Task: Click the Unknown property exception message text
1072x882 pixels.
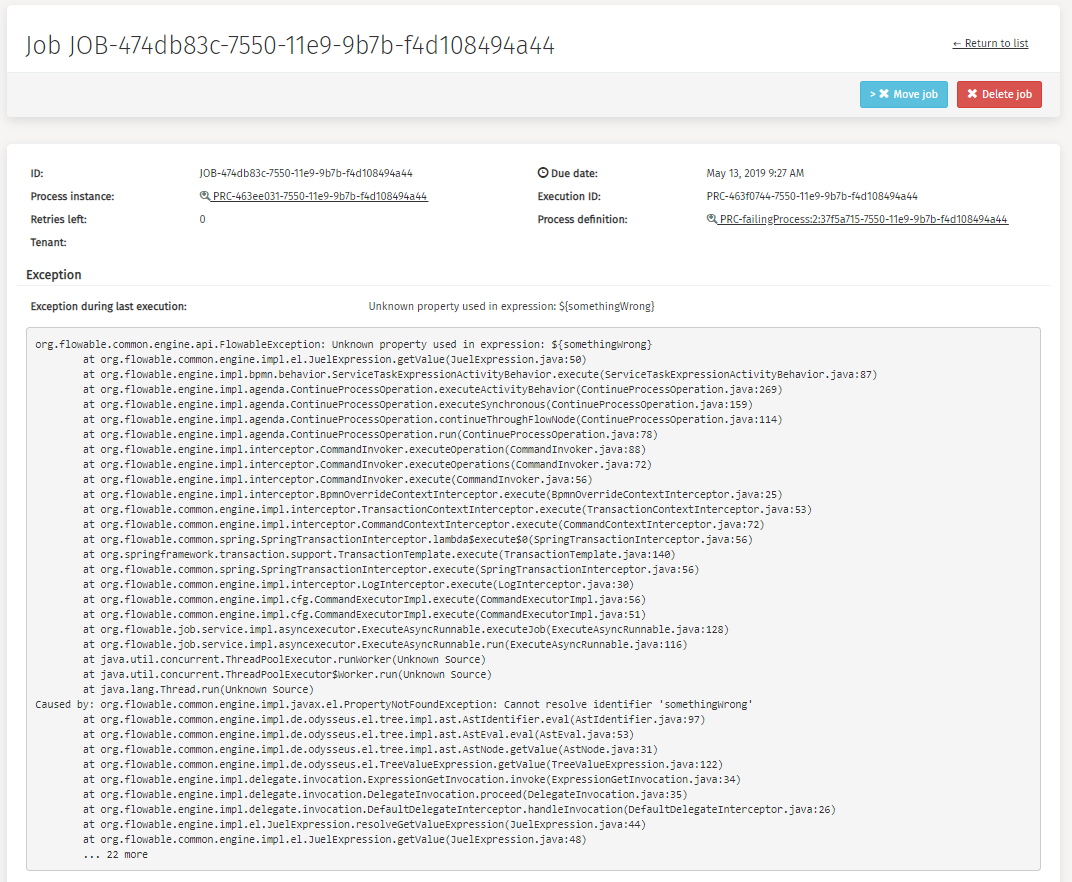Action: click(511, 306)
